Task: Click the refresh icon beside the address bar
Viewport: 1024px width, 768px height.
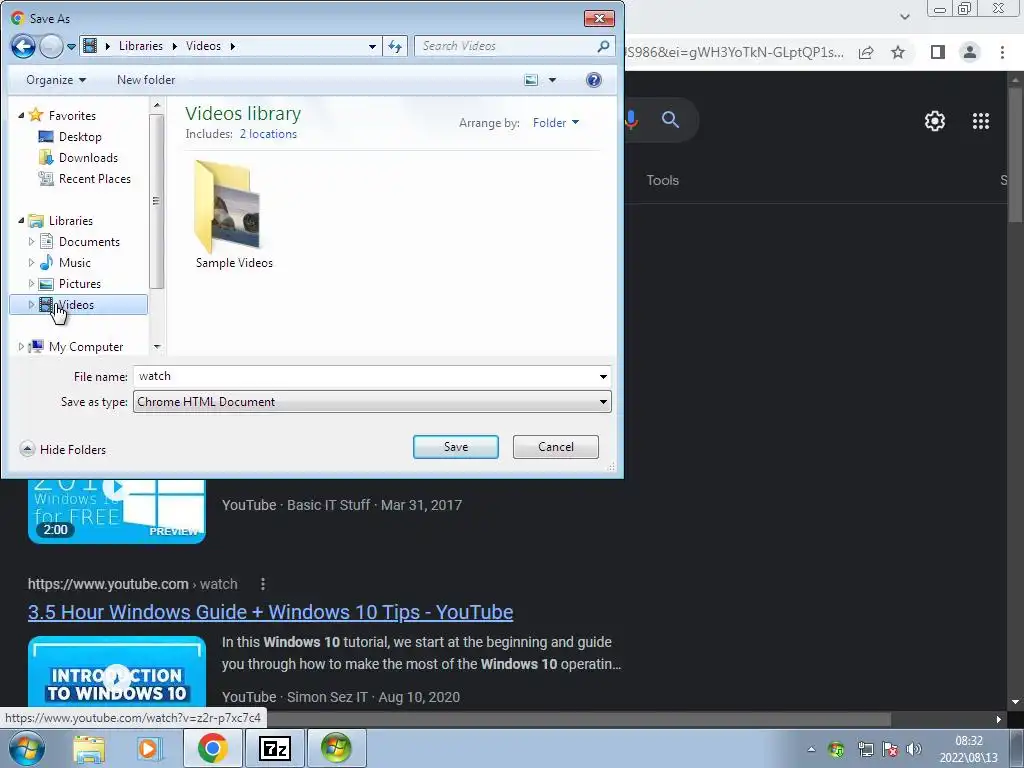Action: click(x=395, y=46)
